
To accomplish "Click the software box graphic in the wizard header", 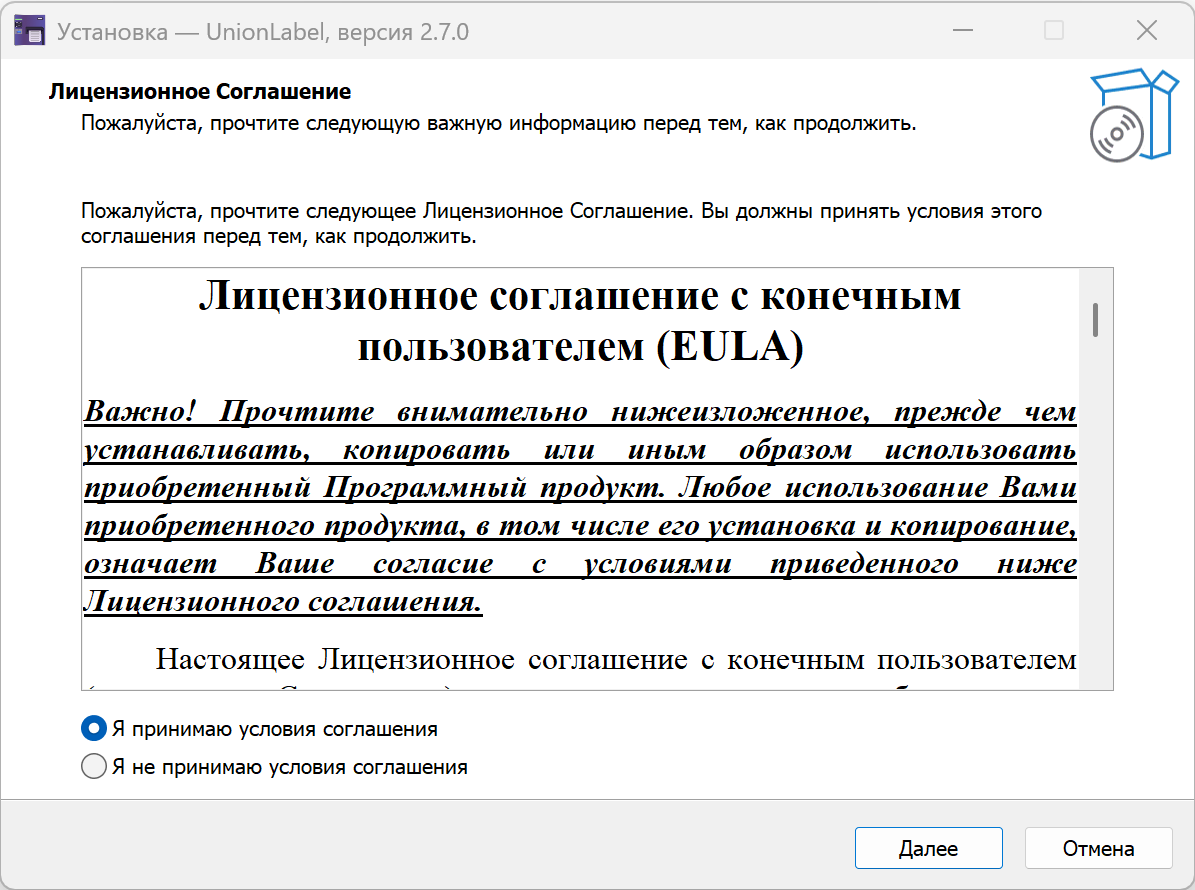I will point(1133,113).
